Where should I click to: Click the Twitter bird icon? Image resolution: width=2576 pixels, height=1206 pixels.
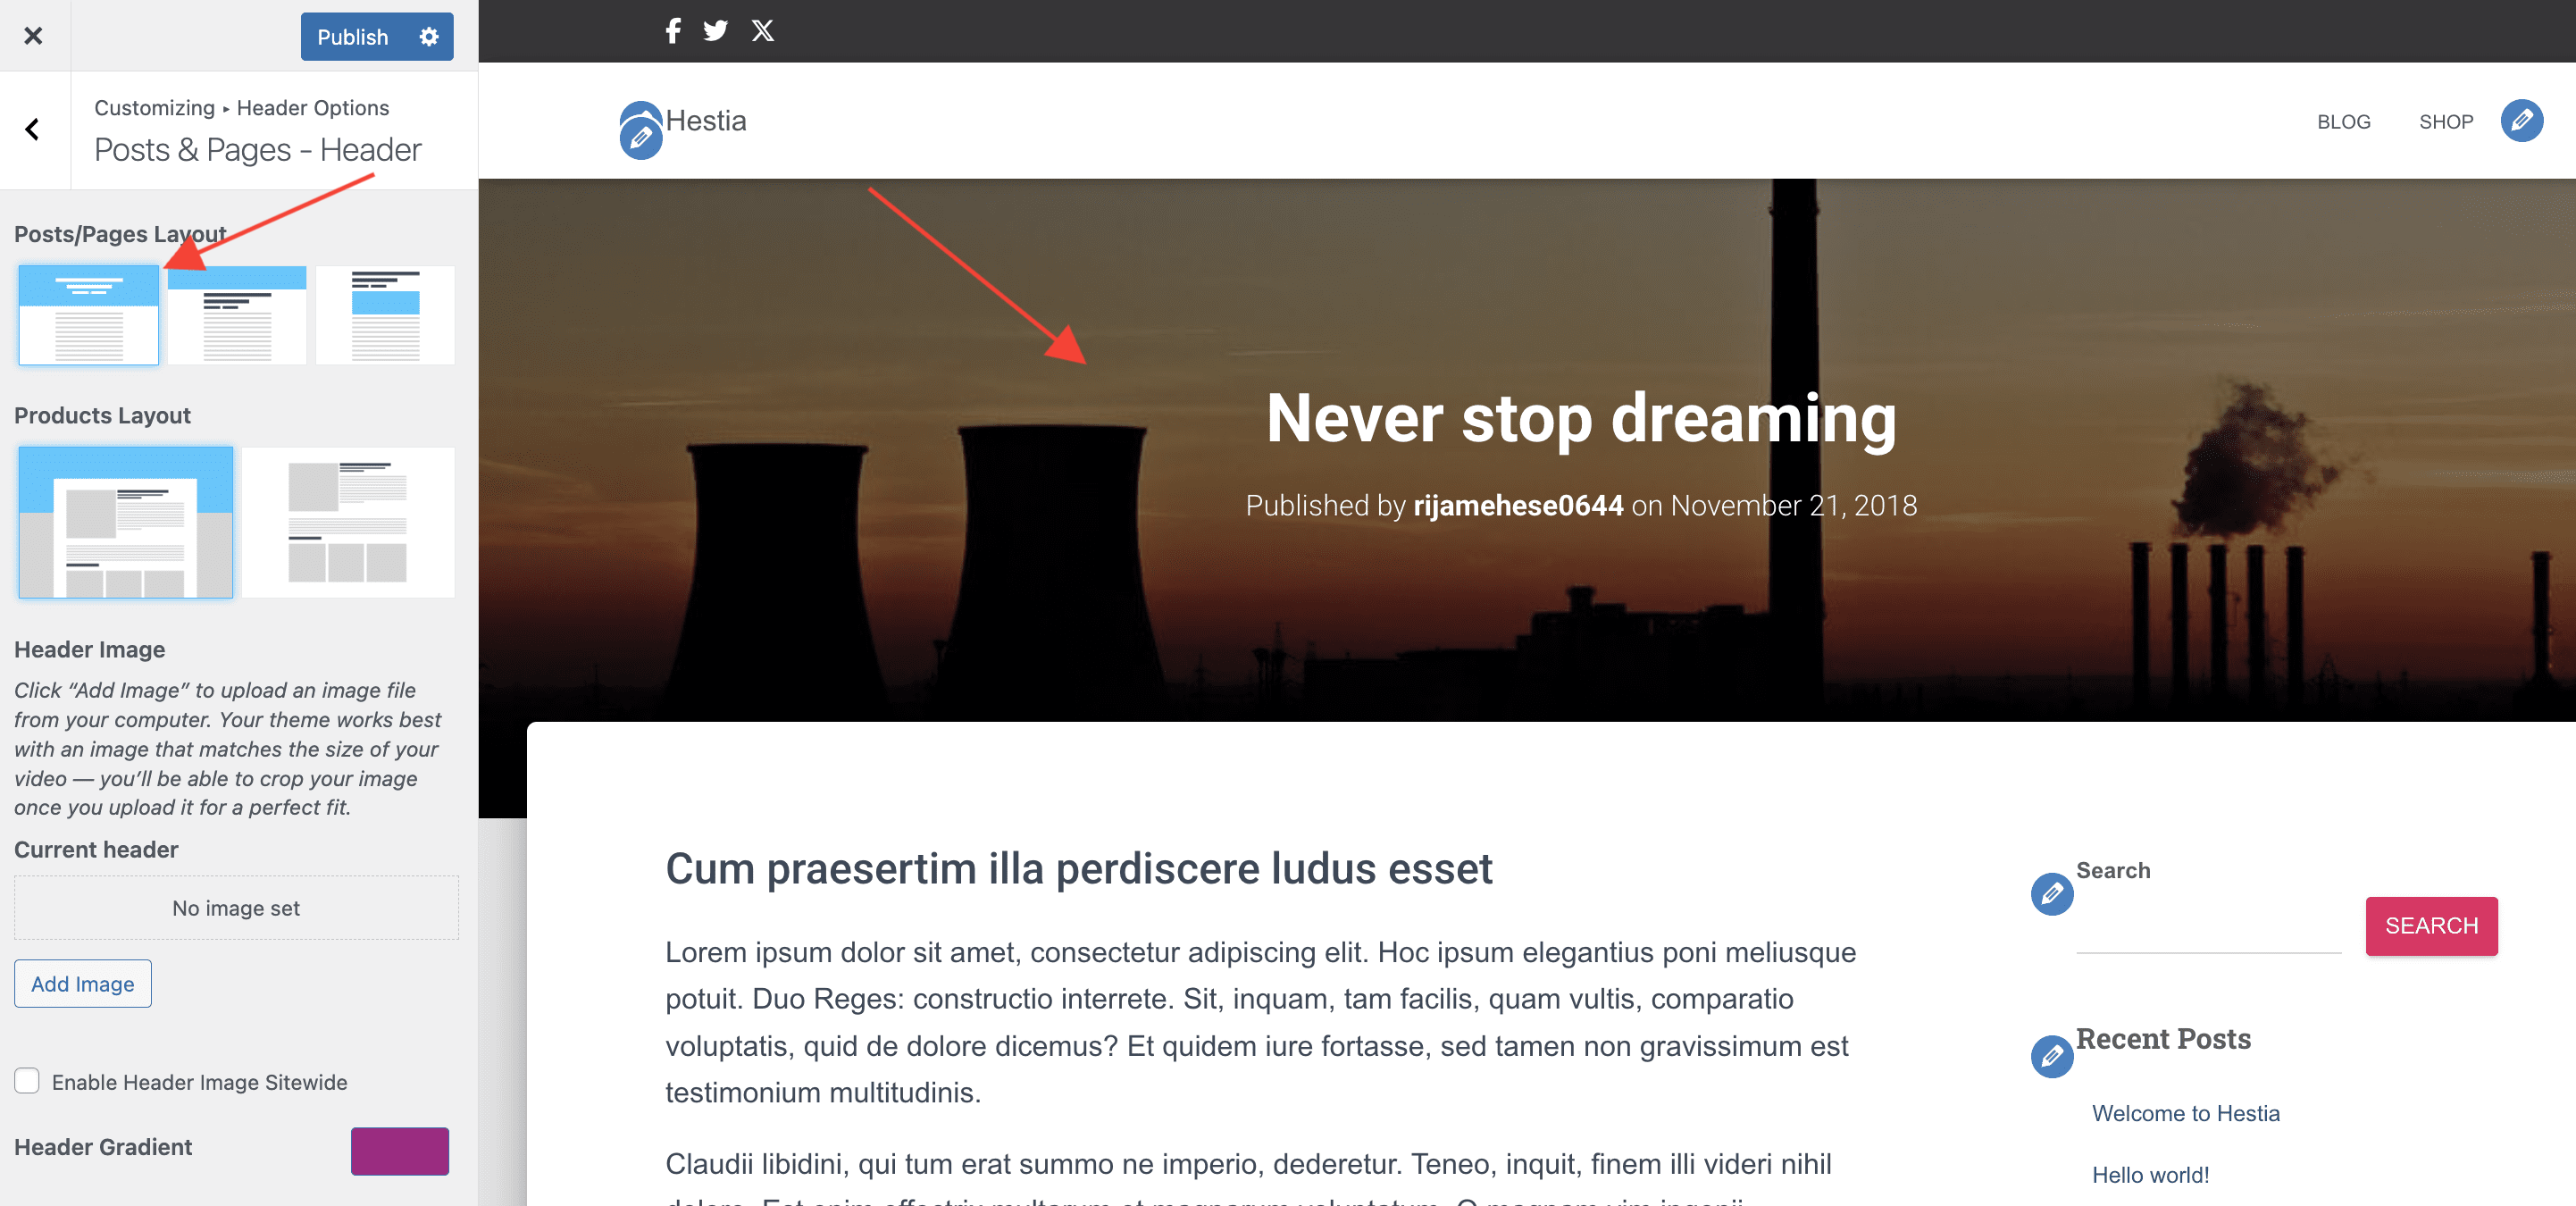715,31
